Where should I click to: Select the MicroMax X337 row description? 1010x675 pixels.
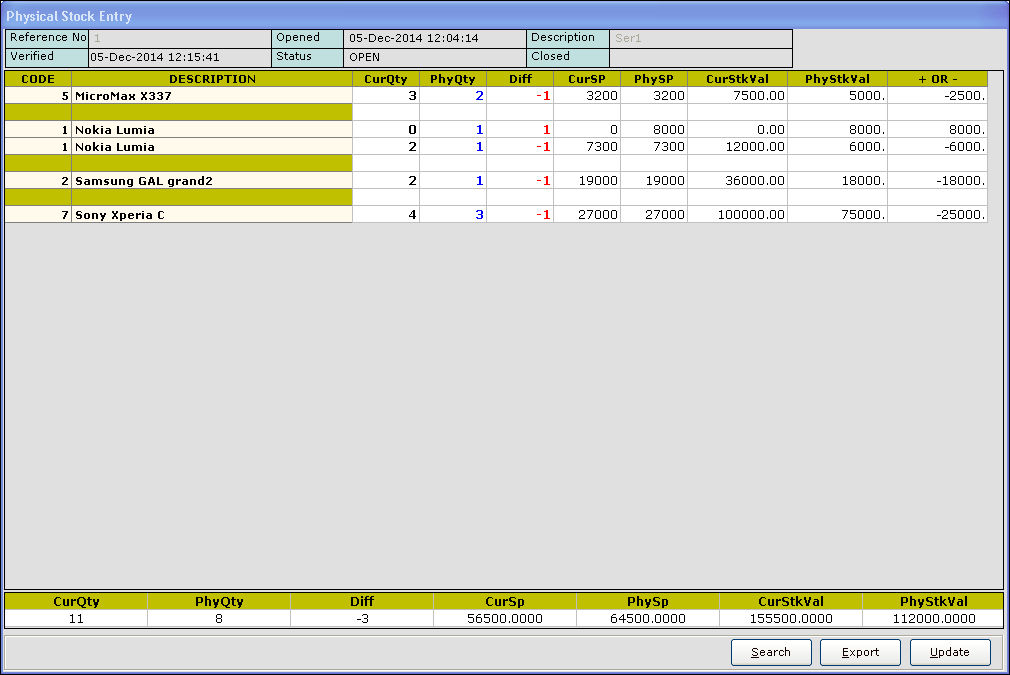[x=212, y=96]
